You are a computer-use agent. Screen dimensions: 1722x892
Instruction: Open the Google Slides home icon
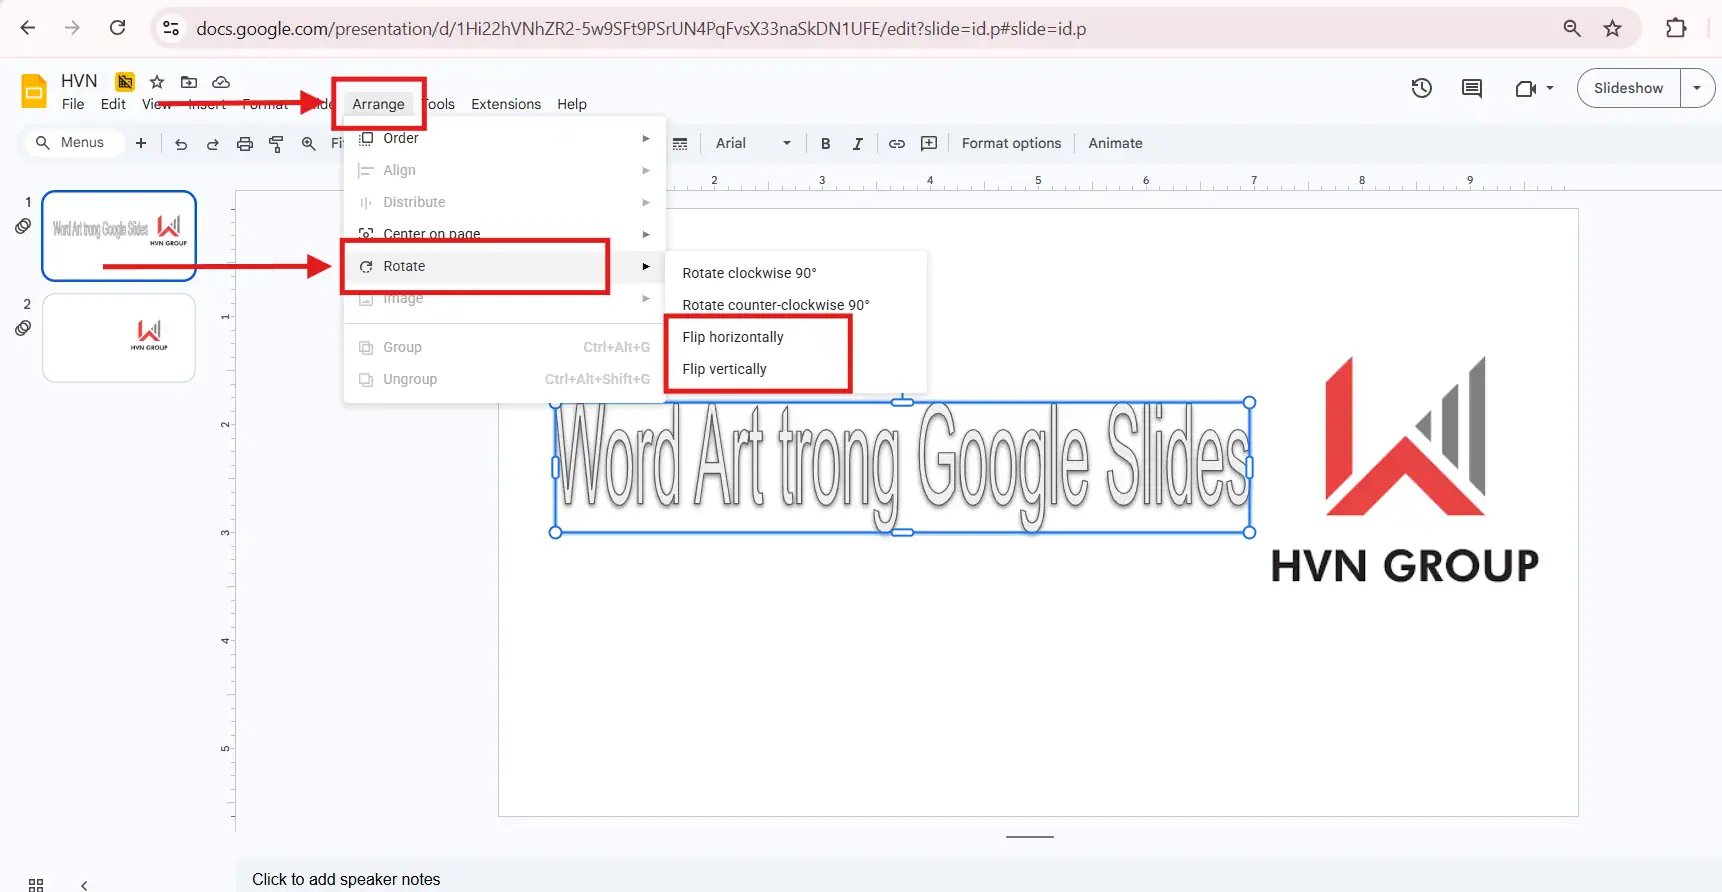[x=34, y=91]
